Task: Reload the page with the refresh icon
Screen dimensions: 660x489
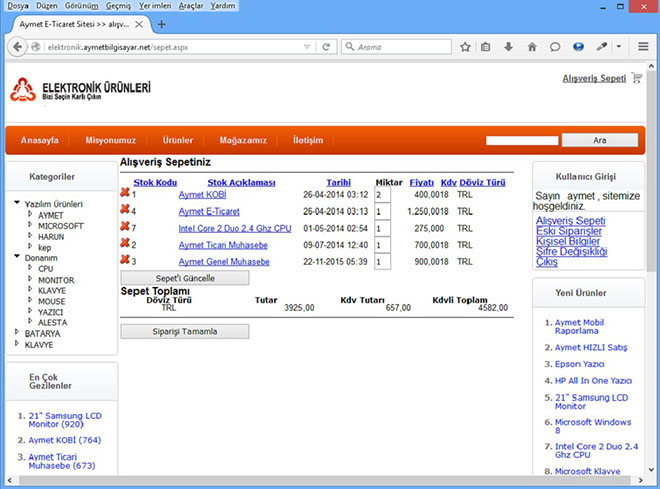Action: pos(326,47)
